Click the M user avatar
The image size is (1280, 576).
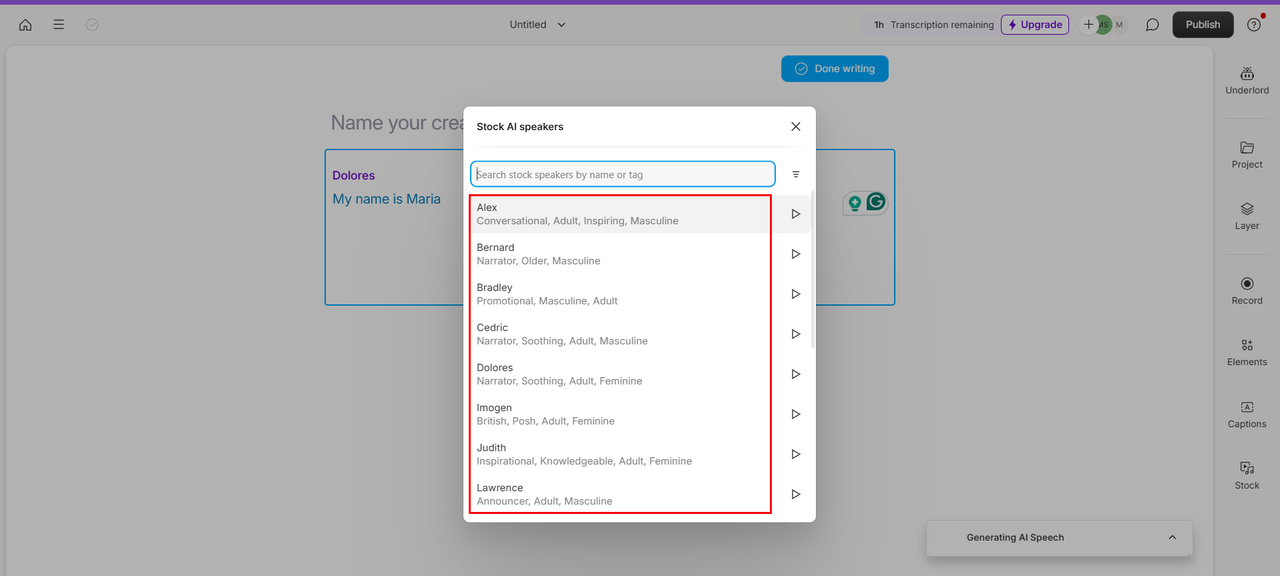[1119, 25]
